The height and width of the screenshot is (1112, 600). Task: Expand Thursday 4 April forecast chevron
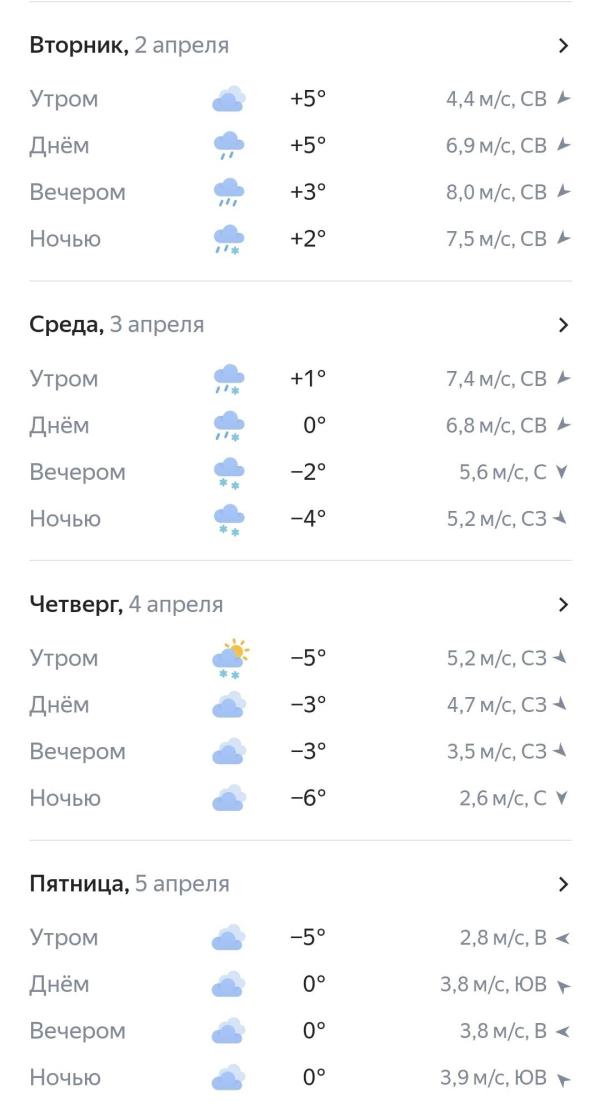click(563, 604)
